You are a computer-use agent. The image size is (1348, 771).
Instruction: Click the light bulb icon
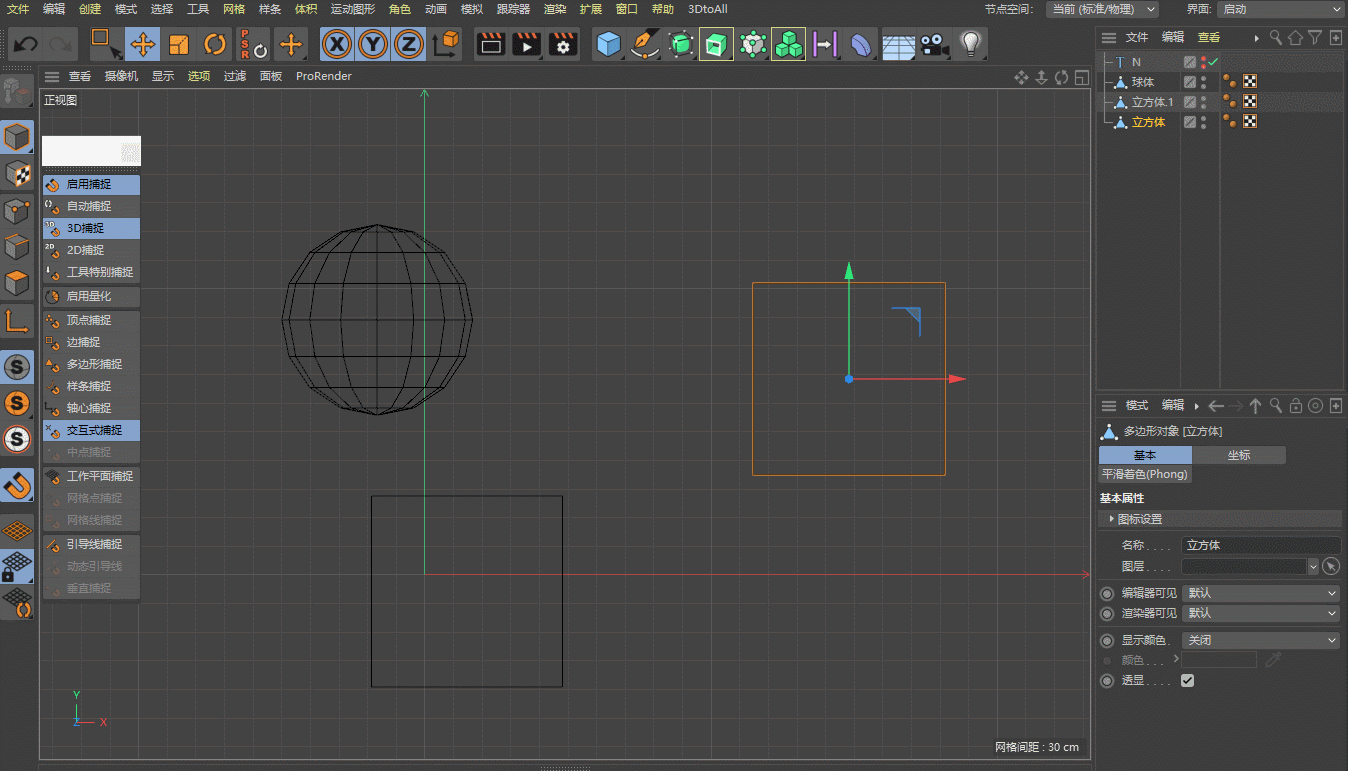pyautogui.click(x=969, y=44)
